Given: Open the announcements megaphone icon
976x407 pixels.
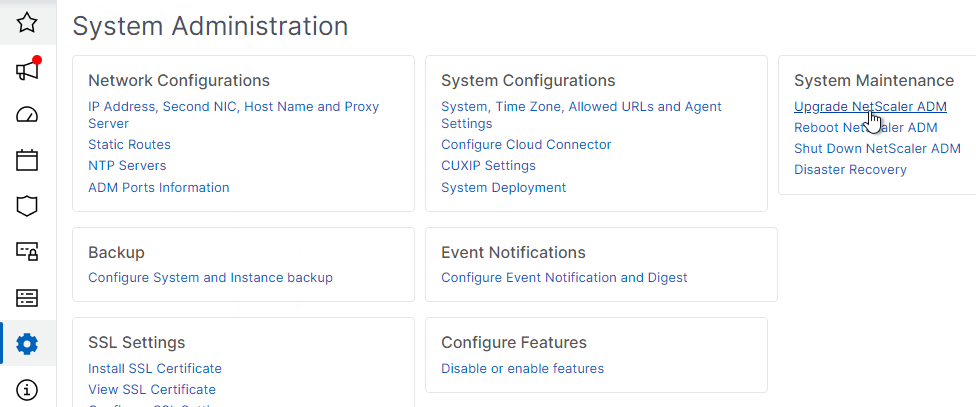Looking at the screenshot, I should tap(28, 69).
